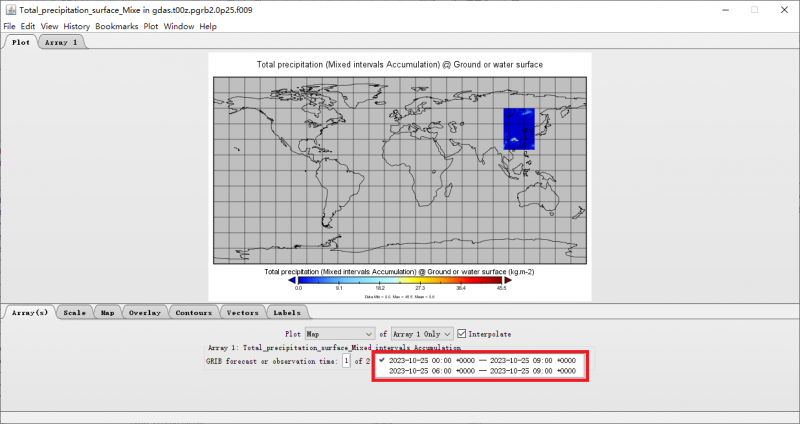The width and height of the screenshot is (800, 424).
Task: Open the Plot menu in menu bar
Action: pos(151,26)
